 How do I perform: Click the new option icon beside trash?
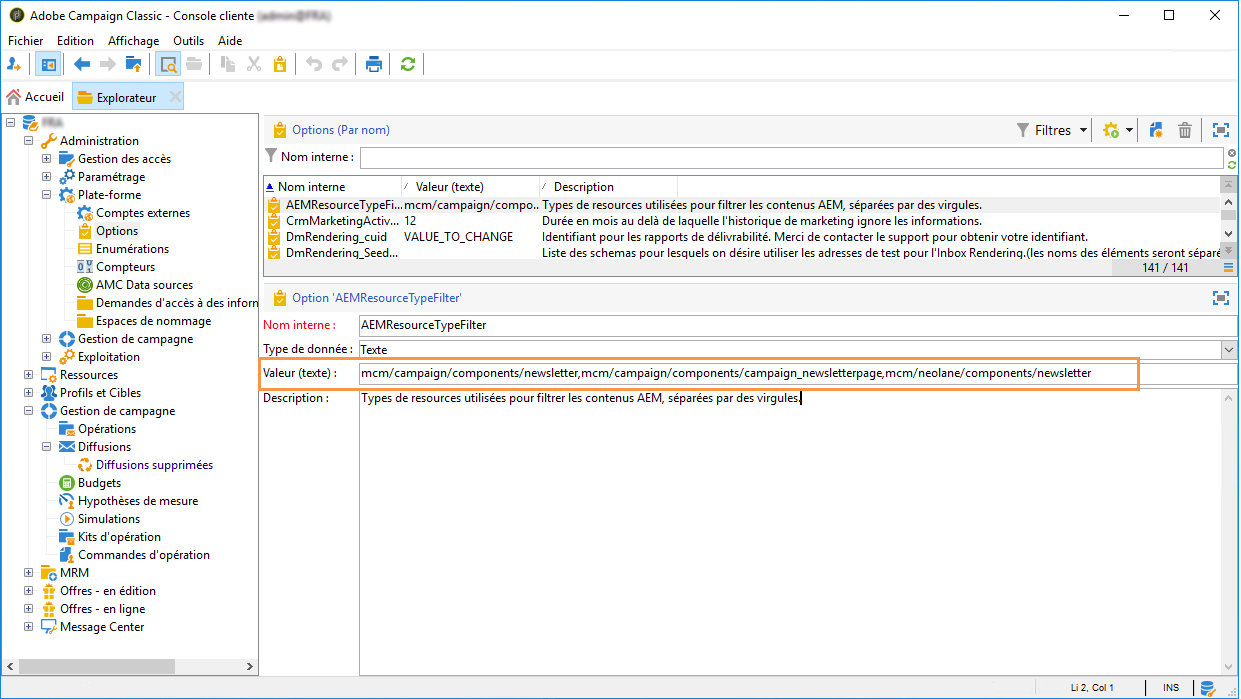1156,130
